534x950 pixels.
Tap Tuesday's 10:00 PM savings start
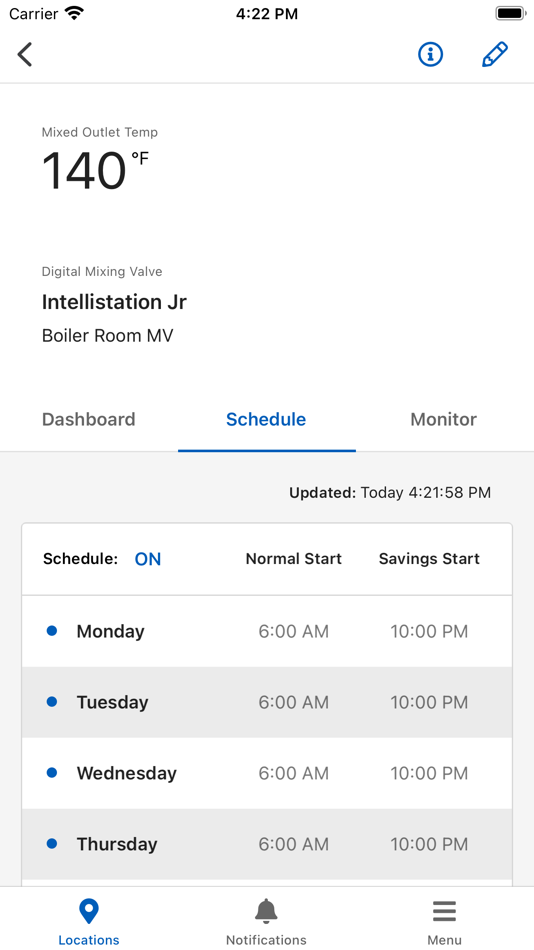[429, 702]
